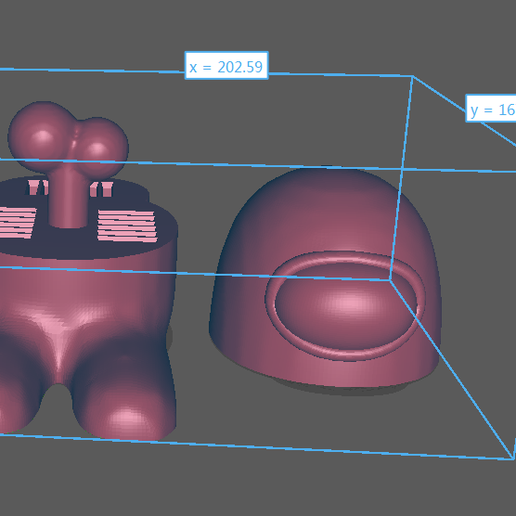This screenshot has height=516, width=516.
Task: Click the bounding box bottom right corner
Action: point(512,459)
